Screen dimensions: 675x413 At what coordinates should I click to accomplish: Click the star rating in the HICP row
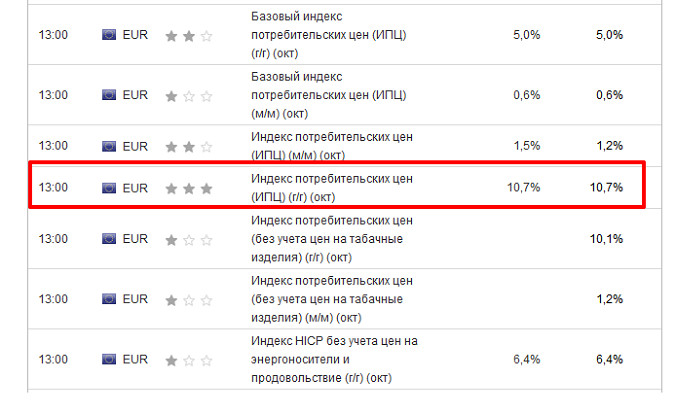point(189,359)
